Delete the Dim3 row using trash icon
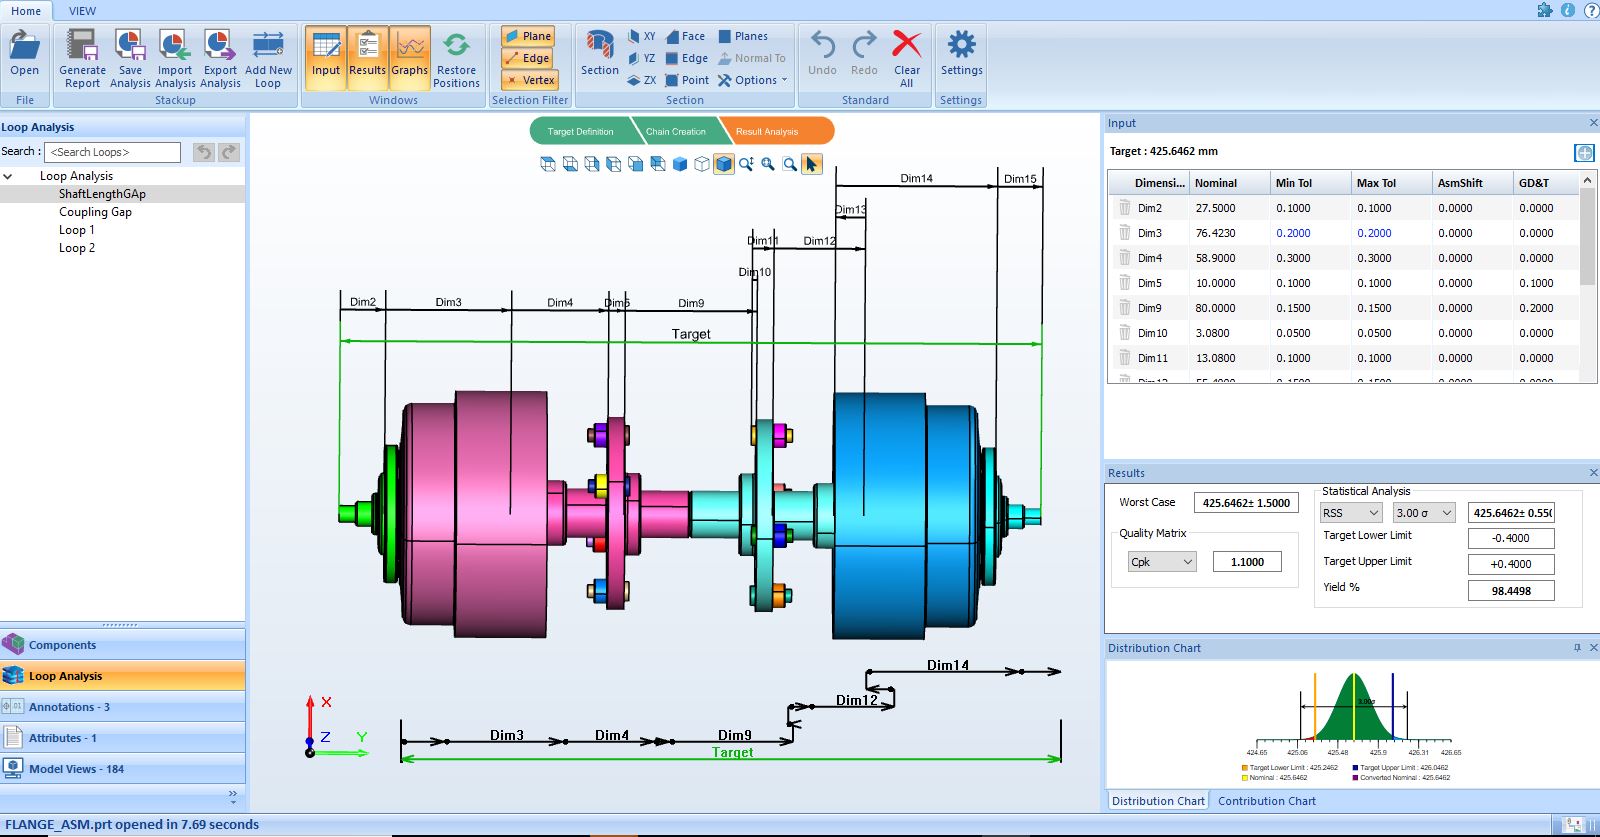 1125,233
